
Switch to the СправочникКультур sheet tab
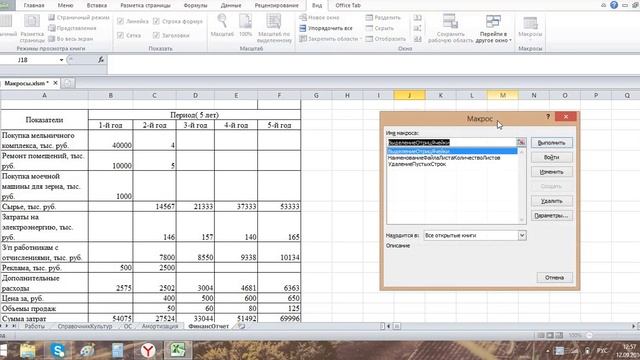[84, 326]
